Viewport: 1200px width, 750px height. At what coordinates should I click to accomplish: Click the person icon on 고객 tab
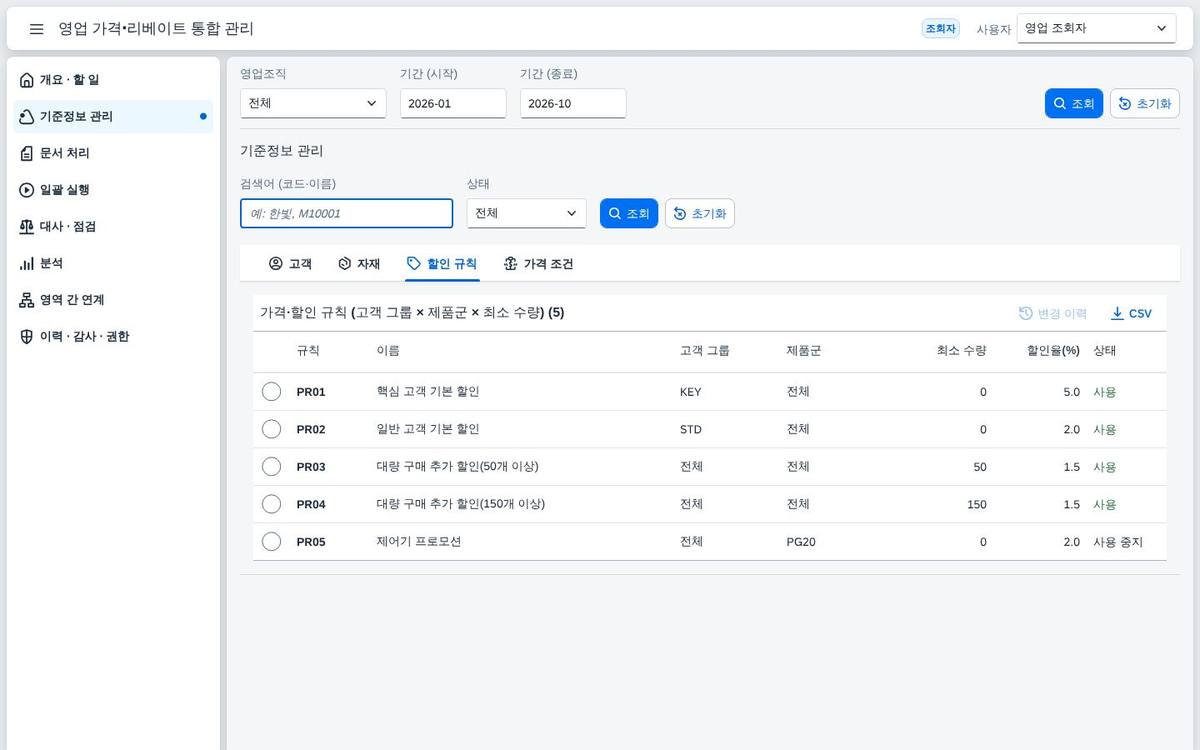276,264
